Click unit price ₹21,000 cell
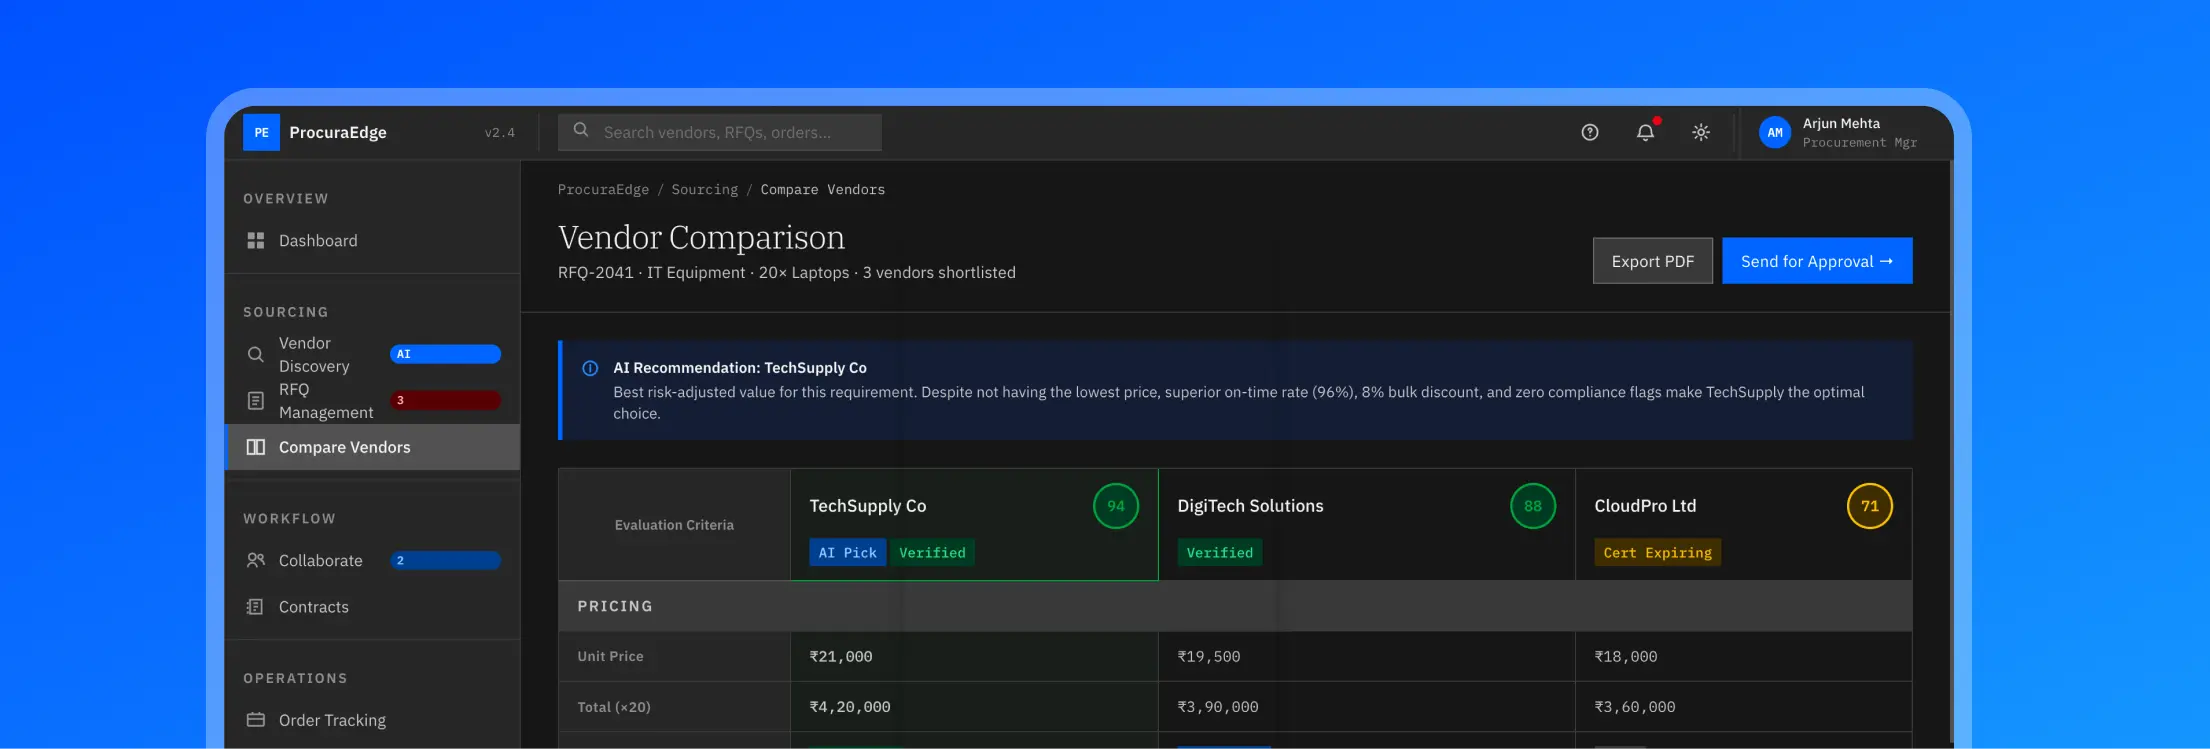 coord(974,657)
